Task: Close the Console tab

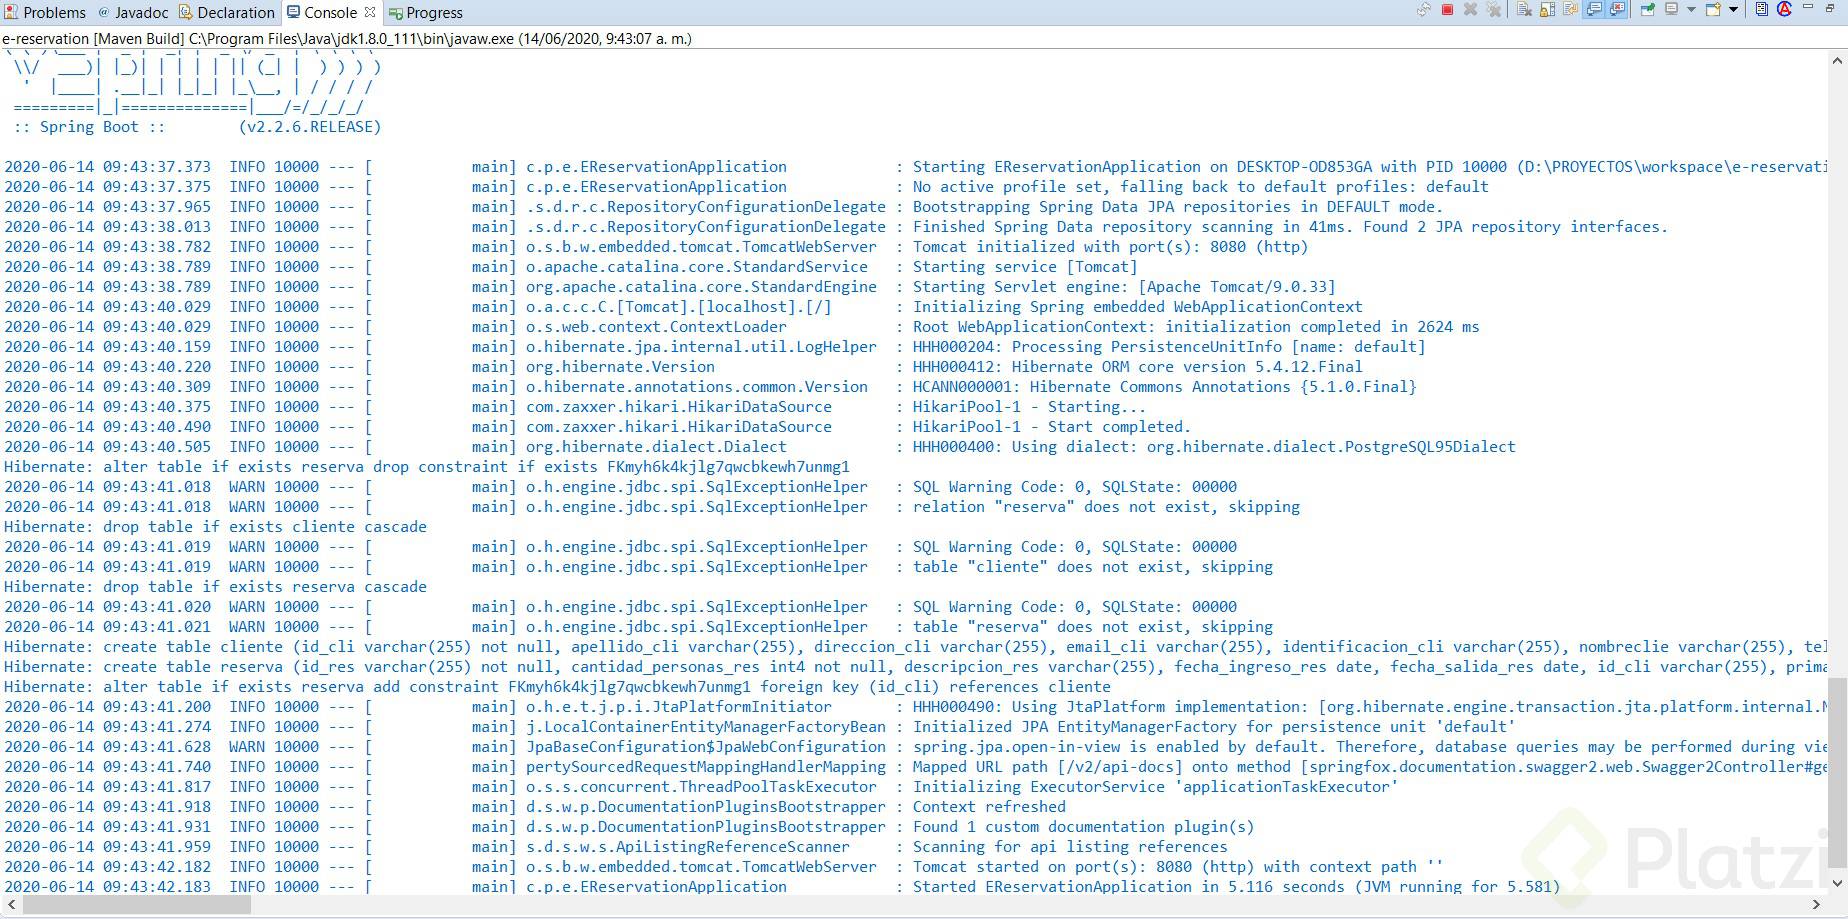Action: click(370, 12)
